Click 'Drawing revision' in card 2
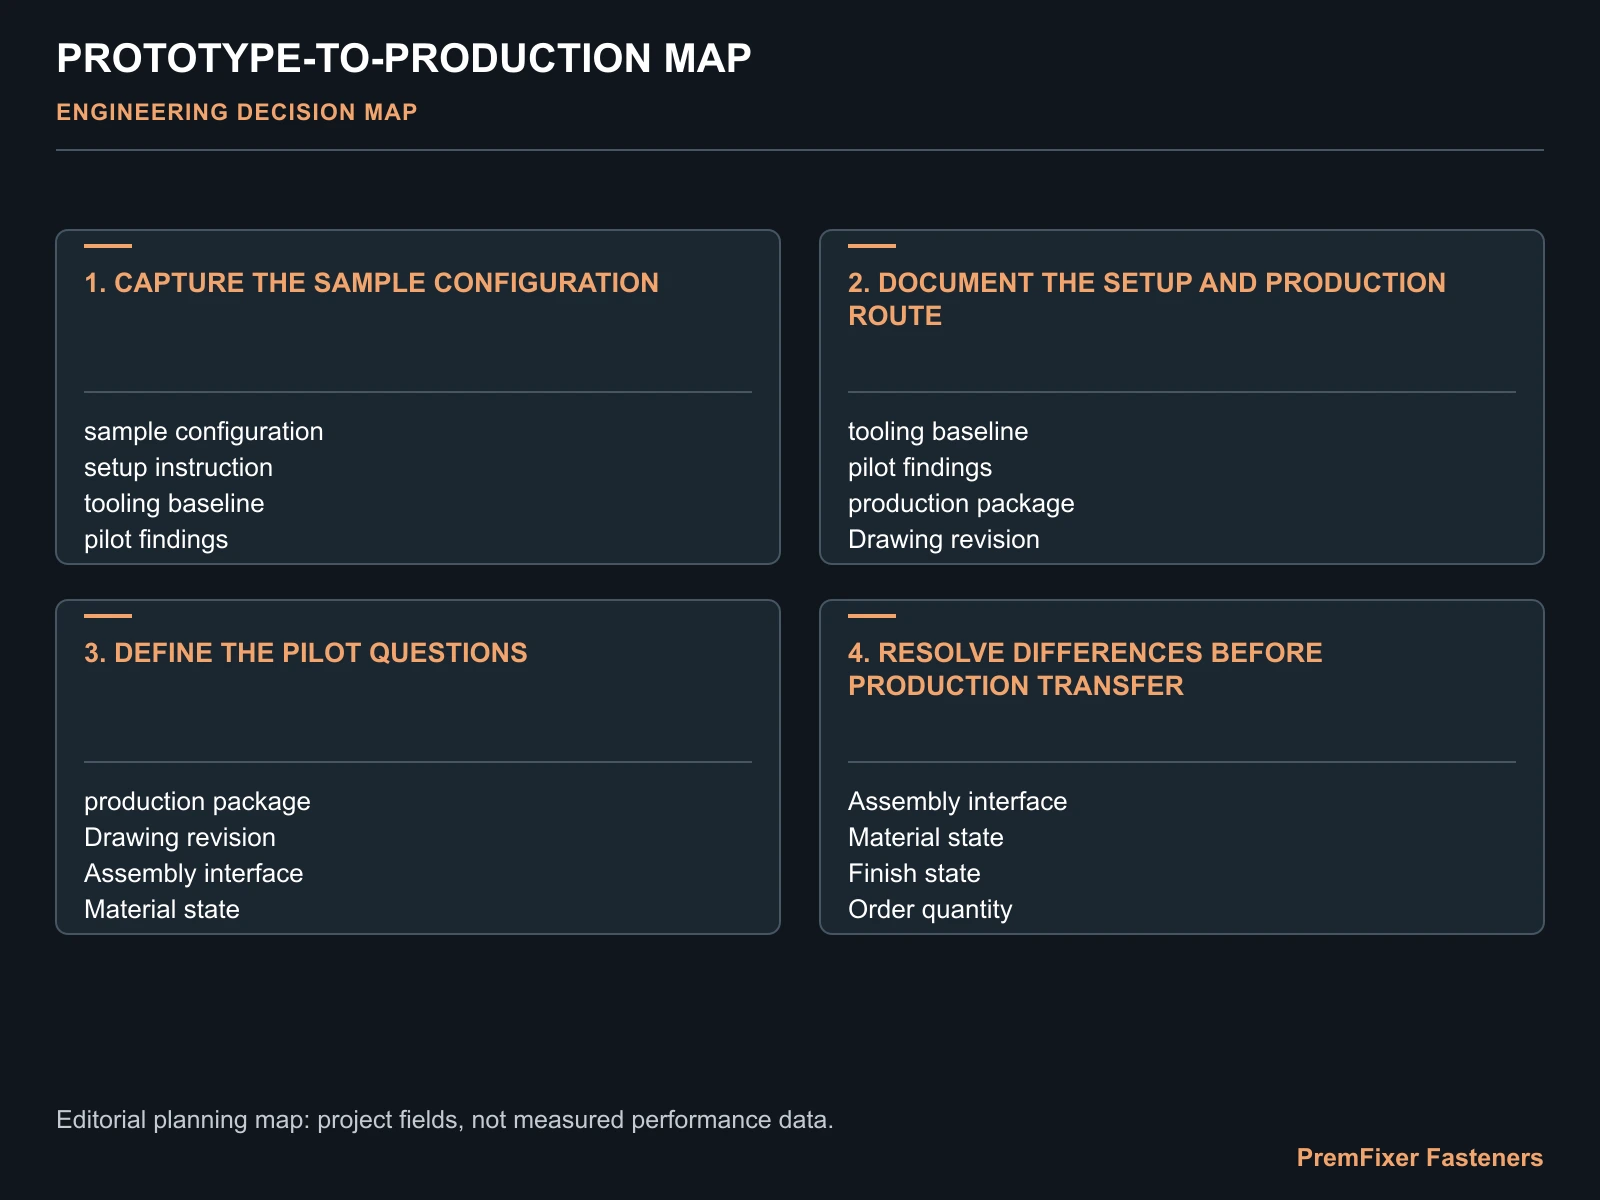 pos(944,540)
